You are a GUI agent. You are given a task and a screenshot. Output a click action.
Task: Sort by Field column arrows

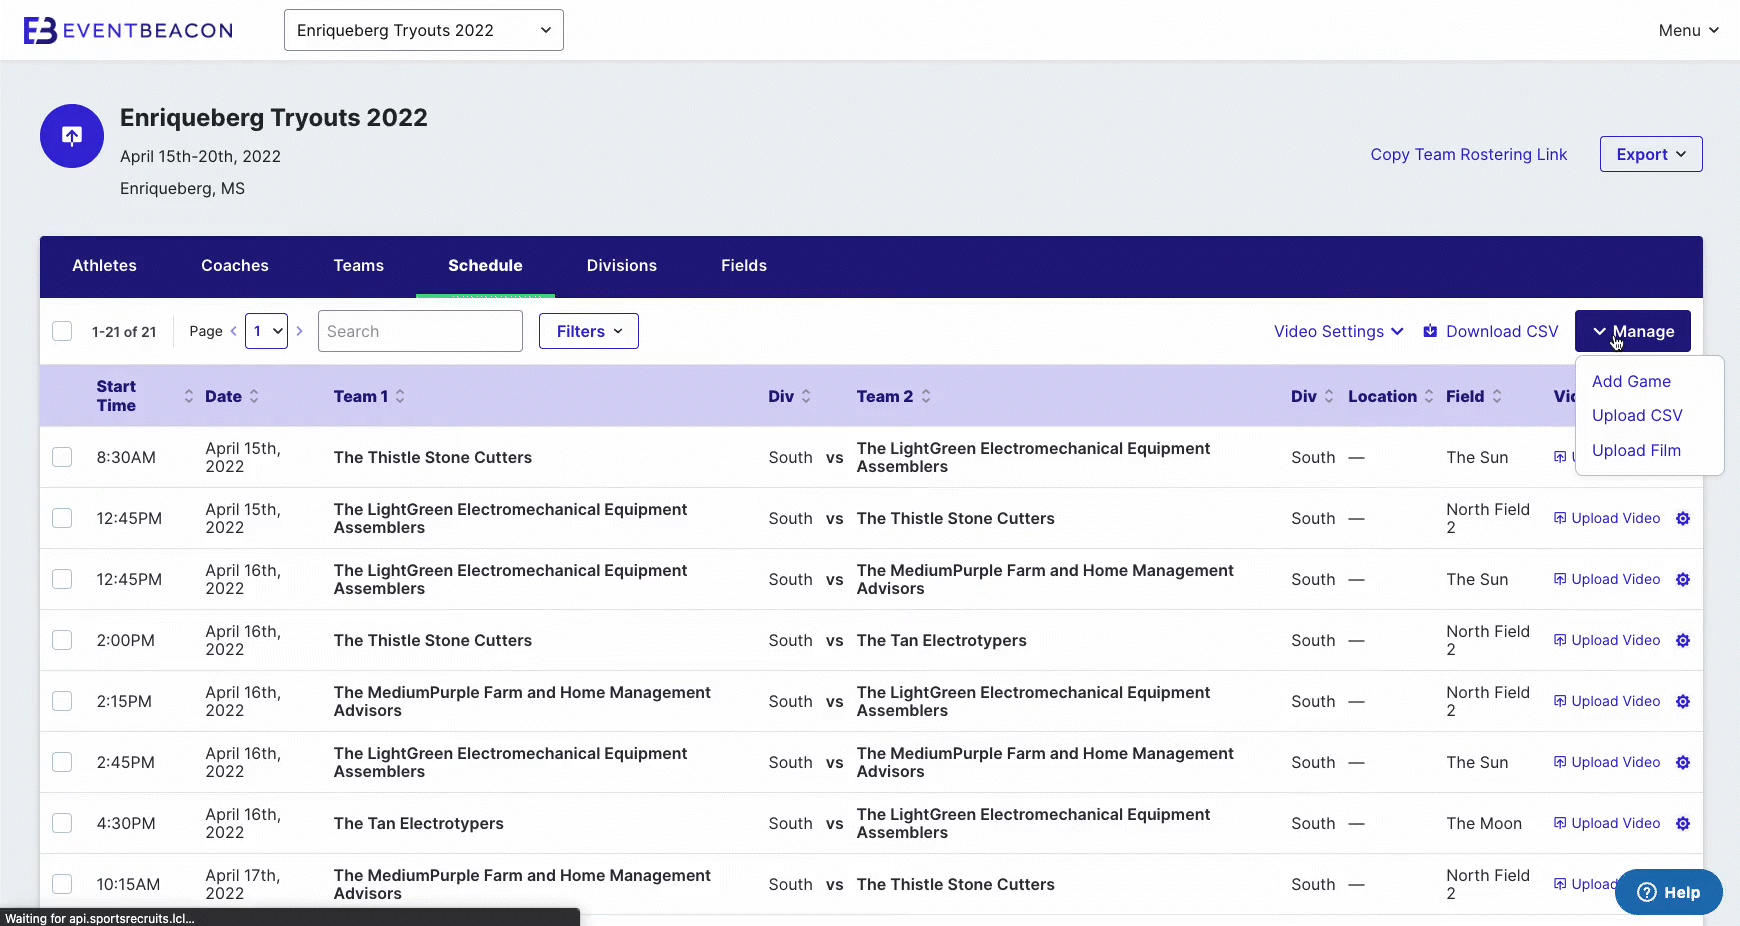point(1497,396)
